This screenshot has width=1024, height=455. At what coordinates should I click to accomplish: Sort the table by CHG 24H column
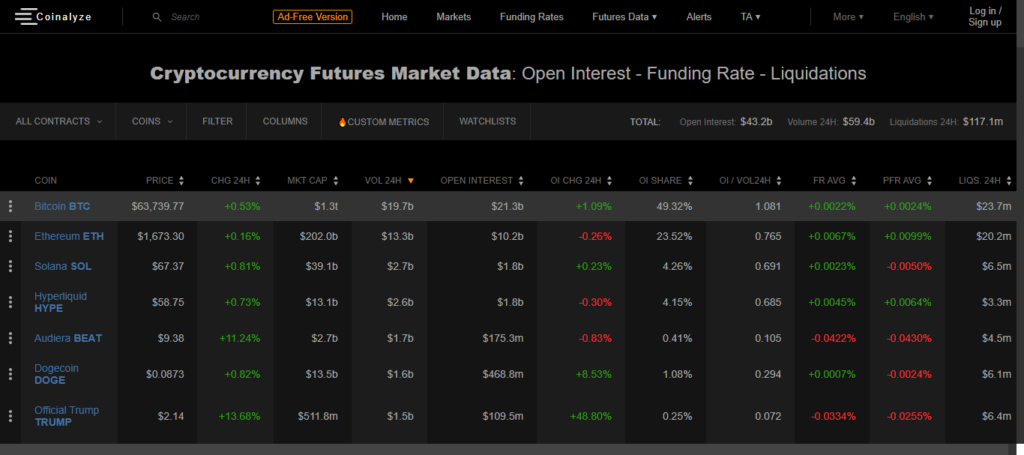(x=236, y=181)
